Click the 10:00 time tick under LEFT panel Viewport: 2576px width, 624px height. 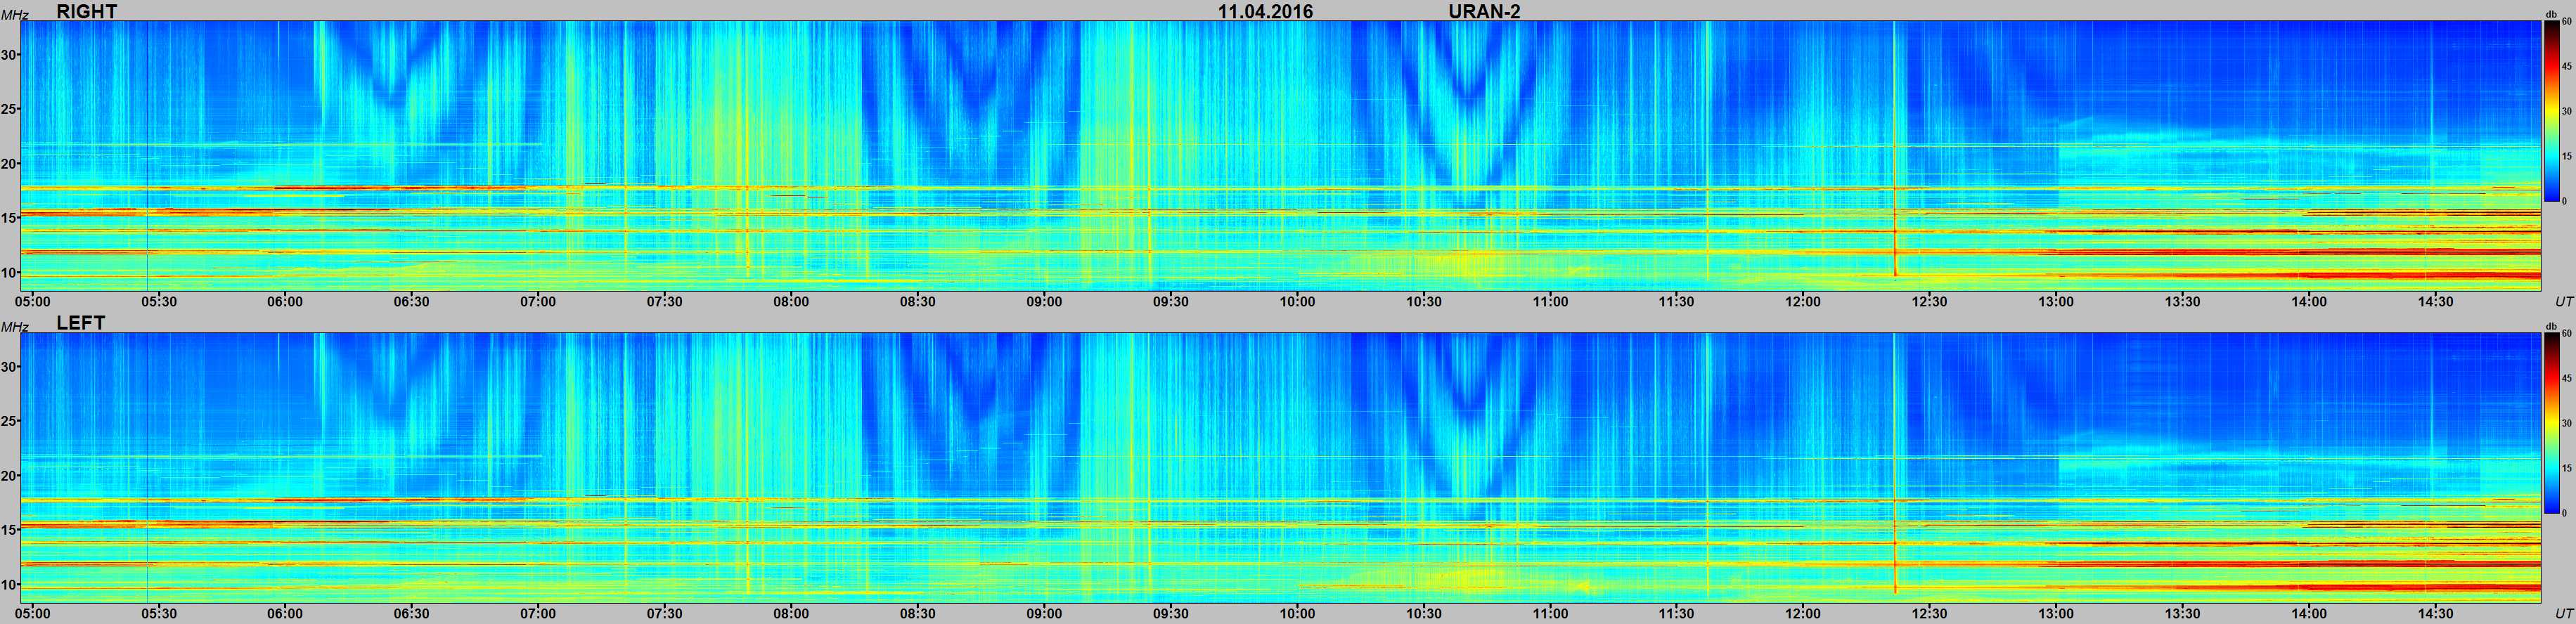coord(1297,613)
